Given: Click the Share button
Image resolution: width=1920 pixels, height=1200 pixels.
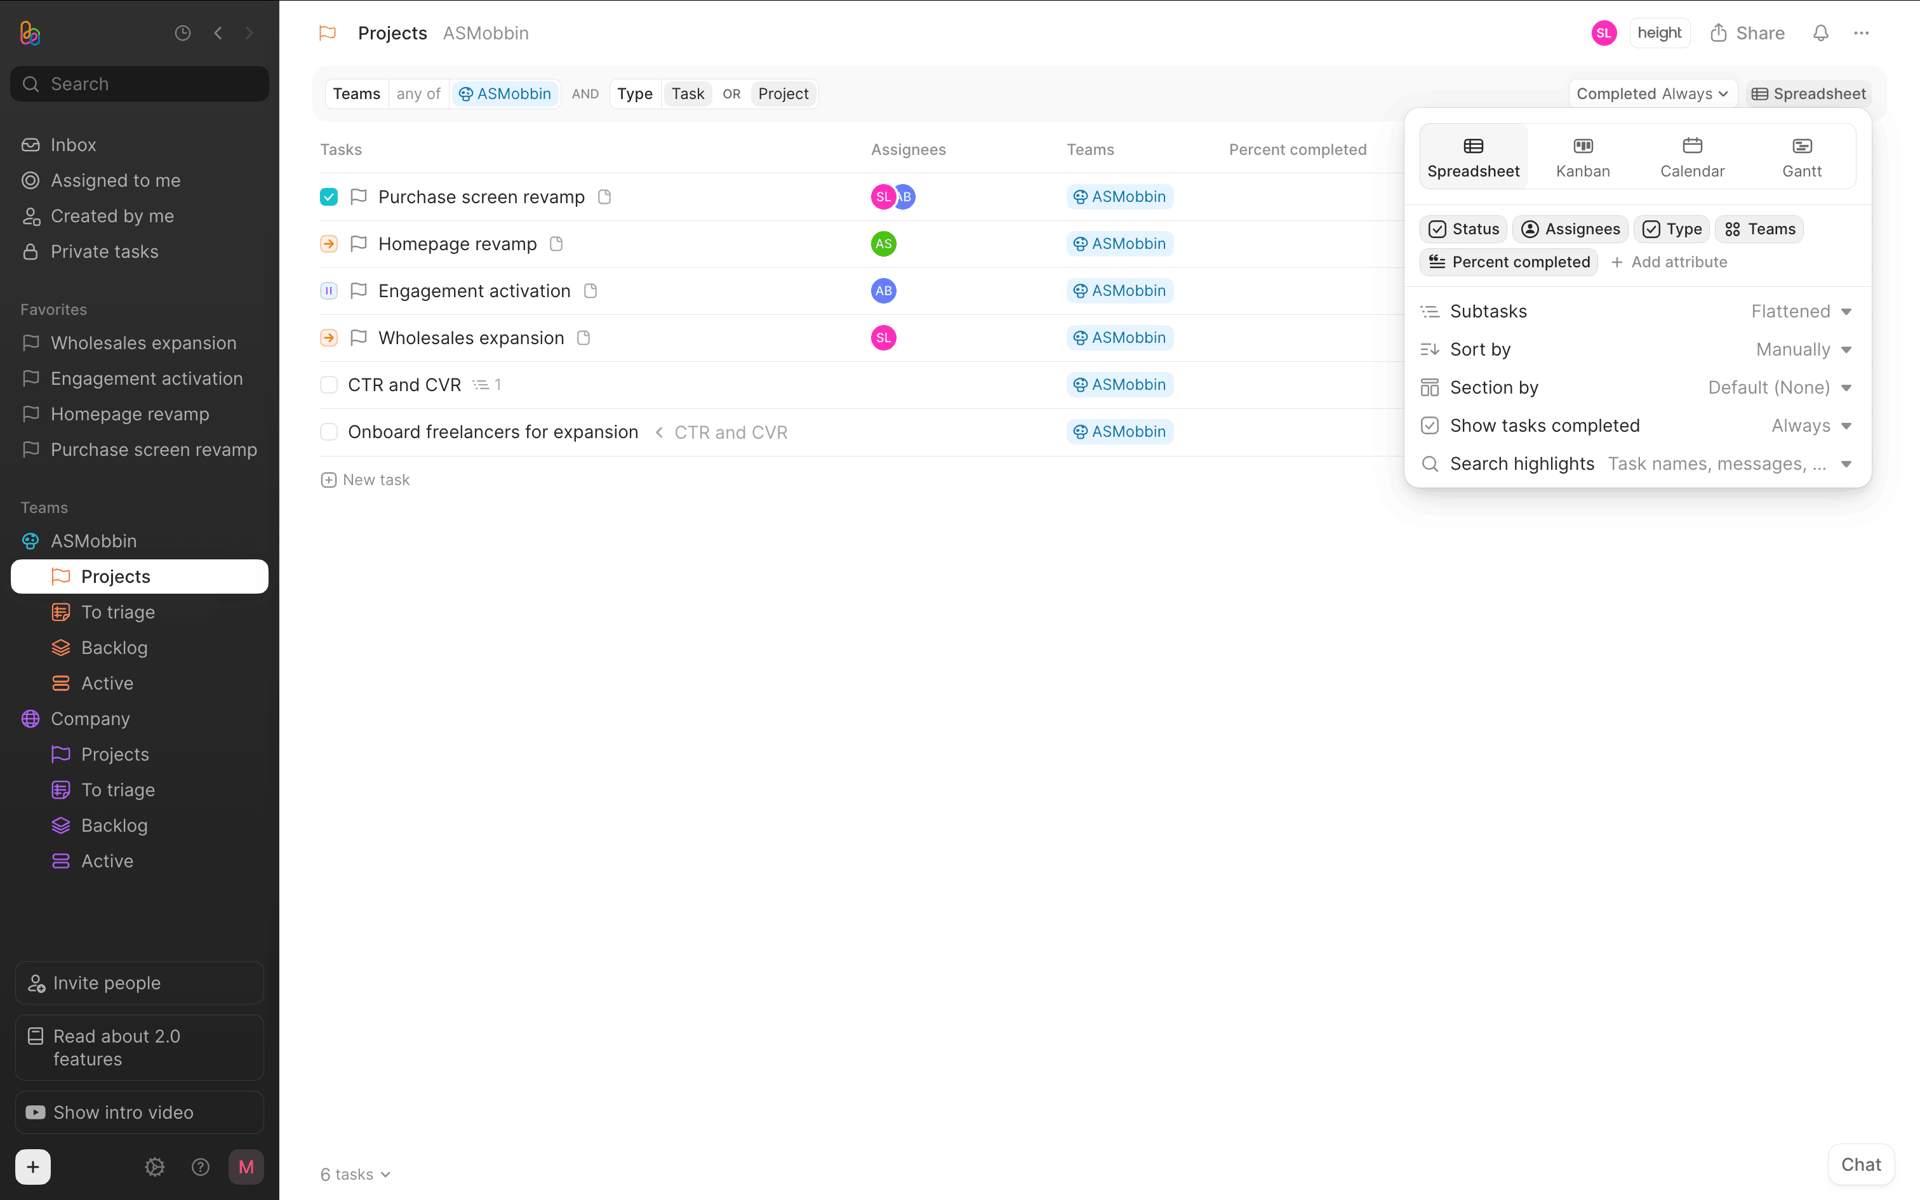Looking at the screenshot, I should pyautogui.click(x=1747, y=33).
